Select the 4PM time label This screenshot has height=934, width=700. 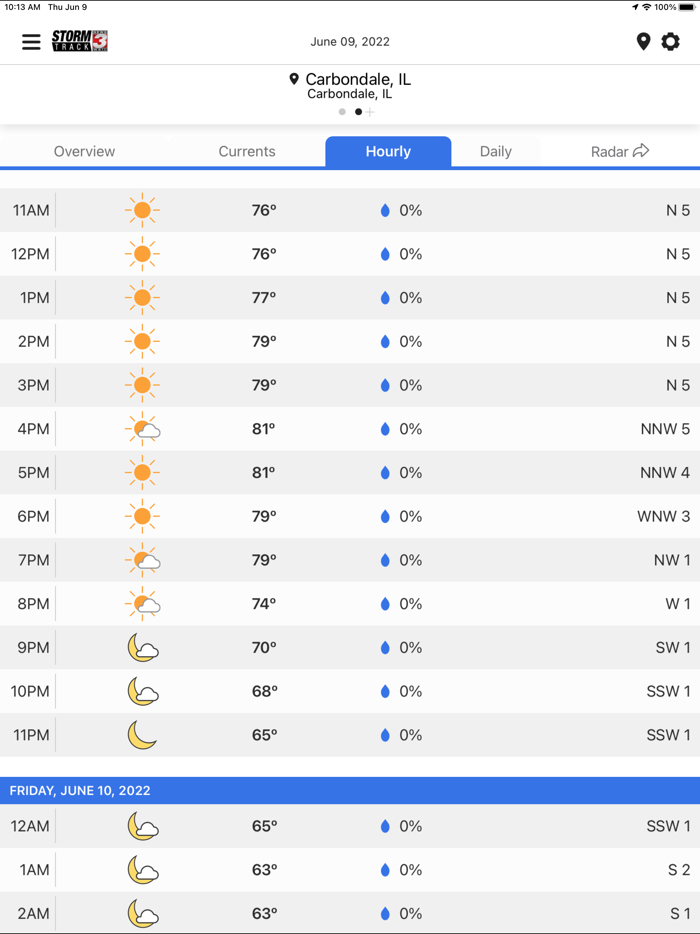point(33,429)
